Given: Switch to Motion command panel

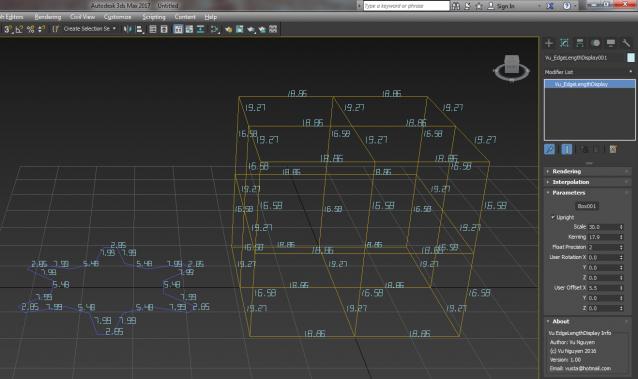Looking at the screenshot, I should pos(595,43).
